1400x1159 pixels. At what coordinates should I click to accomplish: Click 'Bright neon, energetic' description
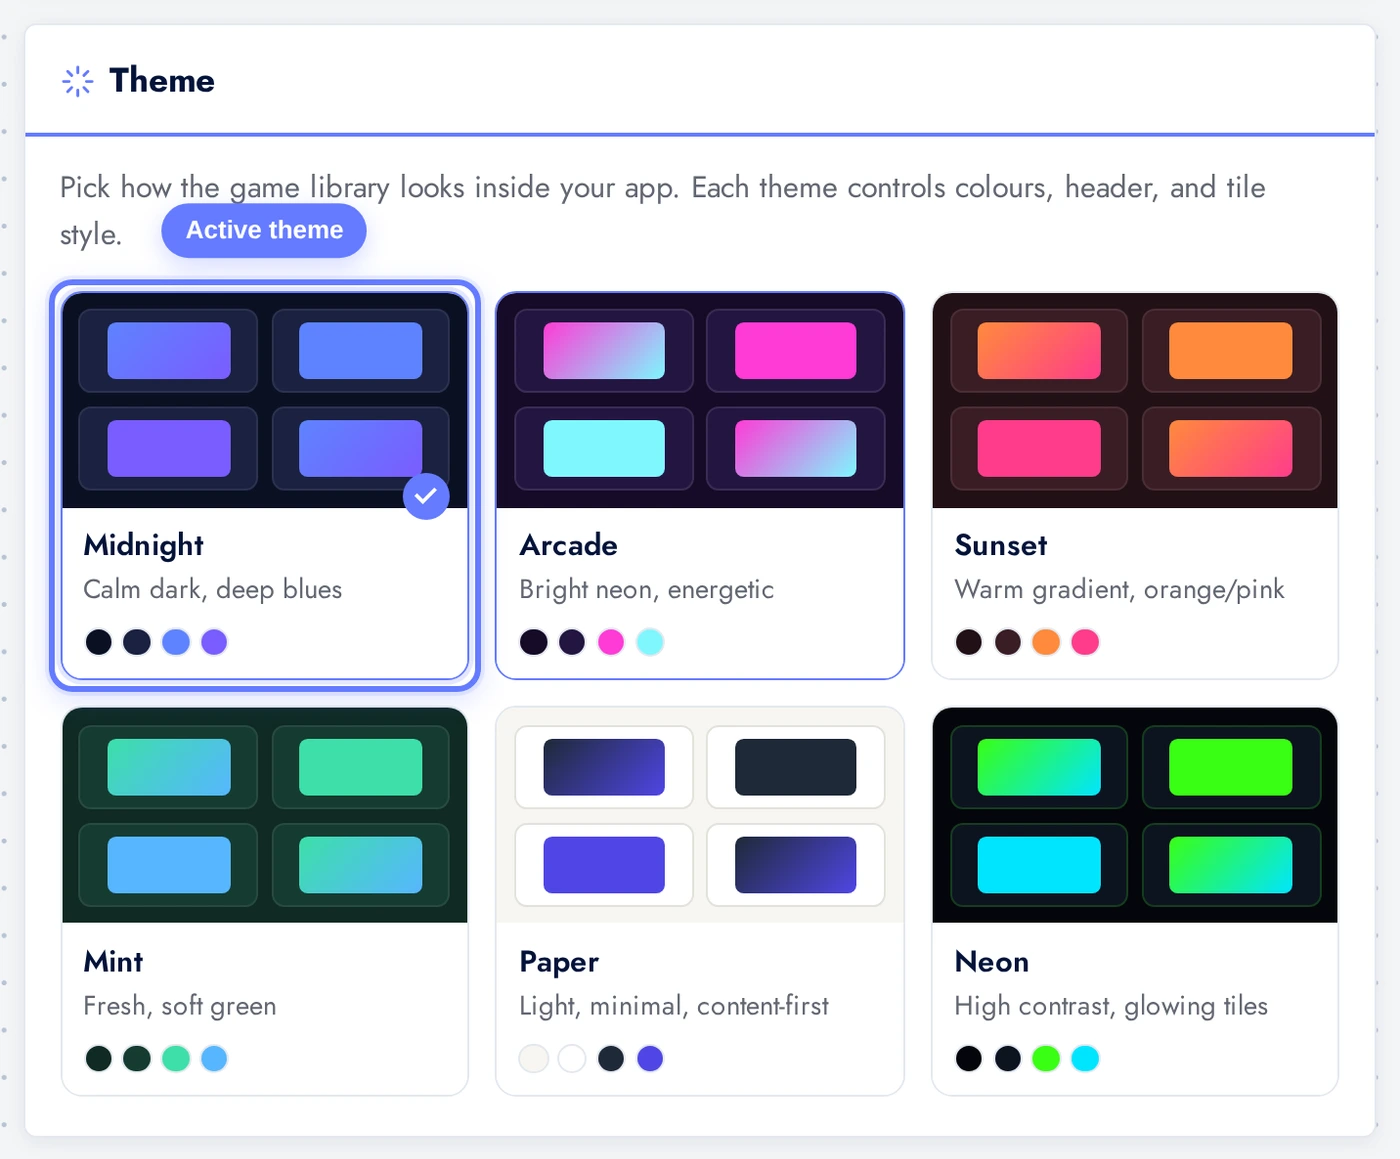tap(647, 590)
